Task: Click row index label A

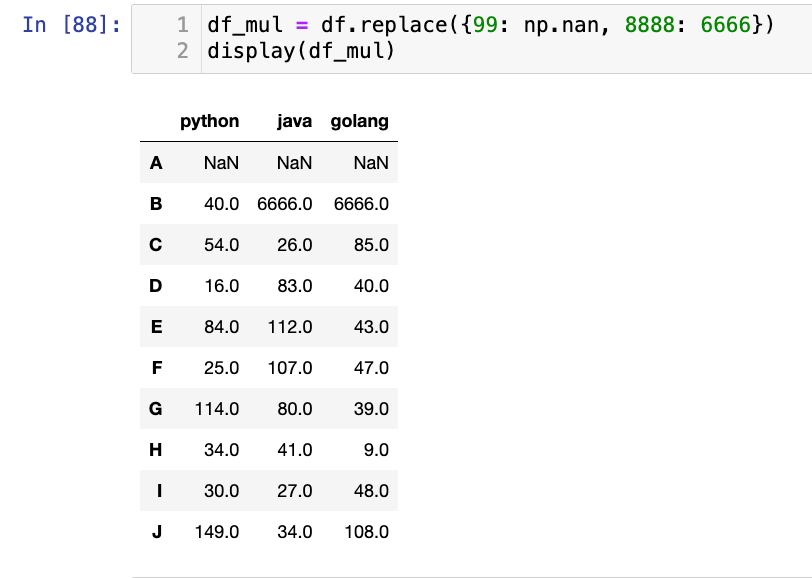Action: click(156, 162)
